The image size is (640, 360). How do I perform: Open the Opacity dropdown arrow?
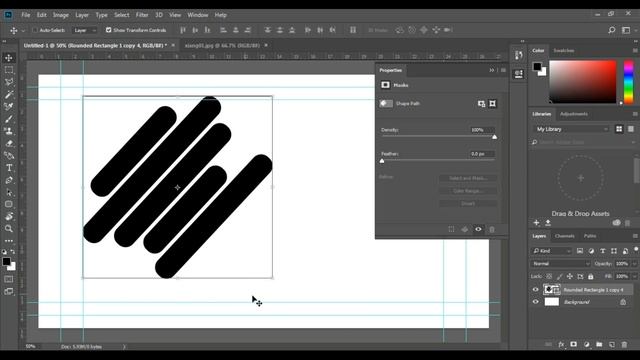634,264
